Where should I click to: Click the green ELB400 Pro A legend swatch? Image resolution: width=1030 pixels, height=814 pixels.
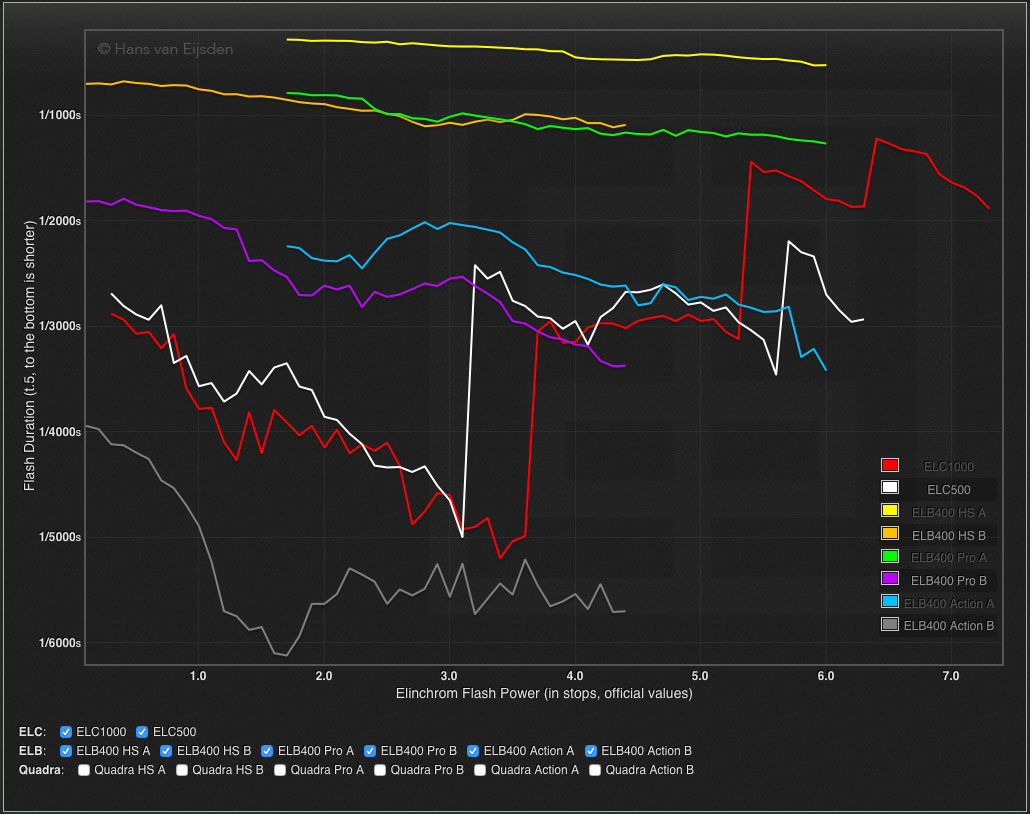pyautogui.click(x=890, y=556)
